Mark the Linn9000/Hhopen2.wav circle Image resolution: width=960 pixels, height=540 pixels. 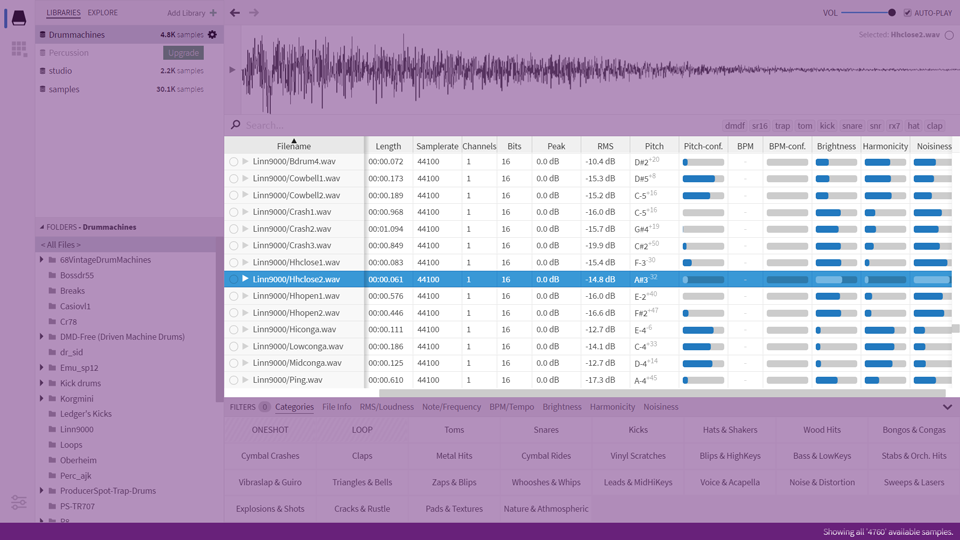pos(234,313)
